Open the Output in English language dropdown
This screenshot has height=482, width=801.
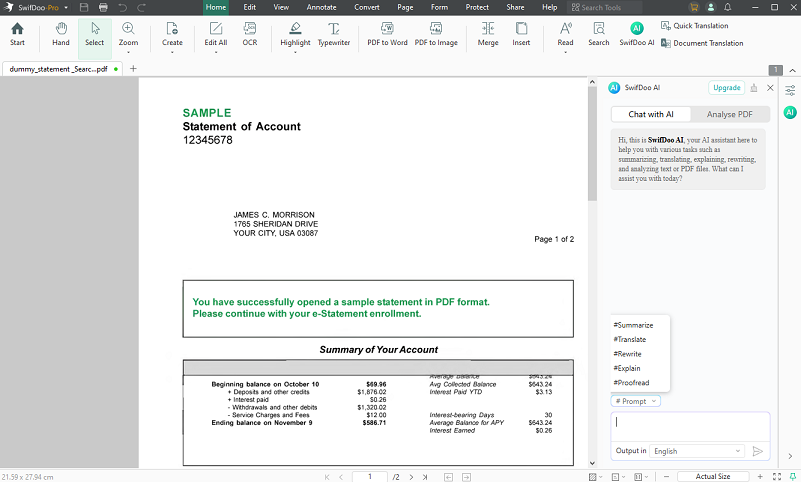(696, 451)
